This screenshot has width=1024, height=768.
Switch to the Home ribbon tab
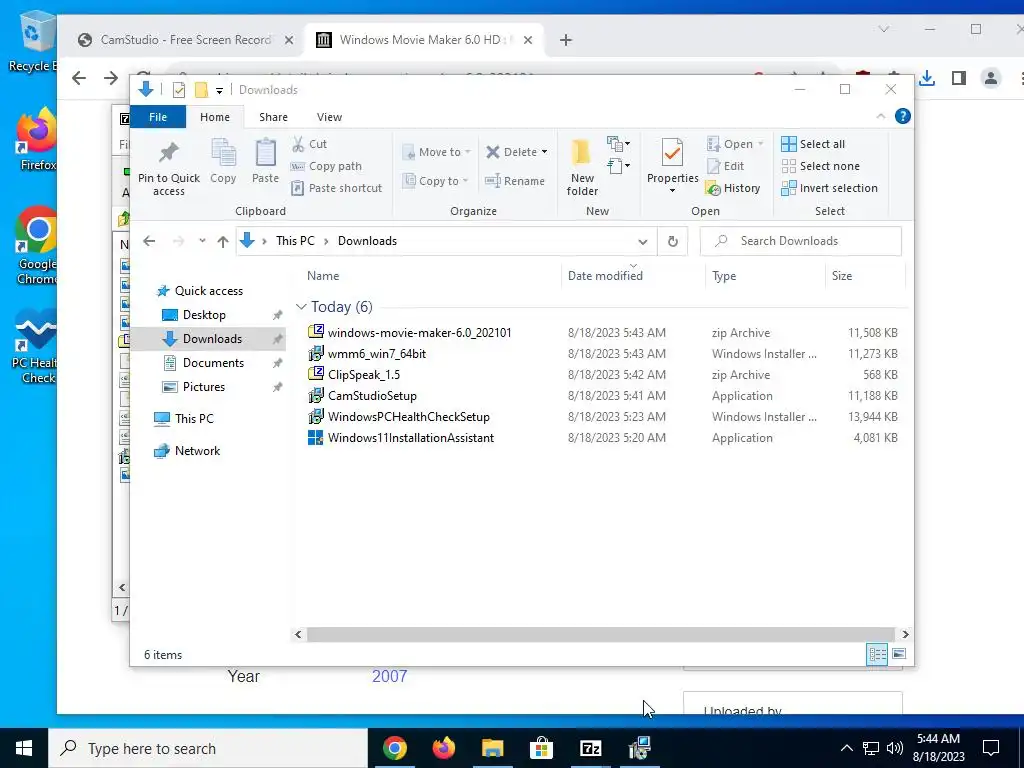(x=215, y=117)
